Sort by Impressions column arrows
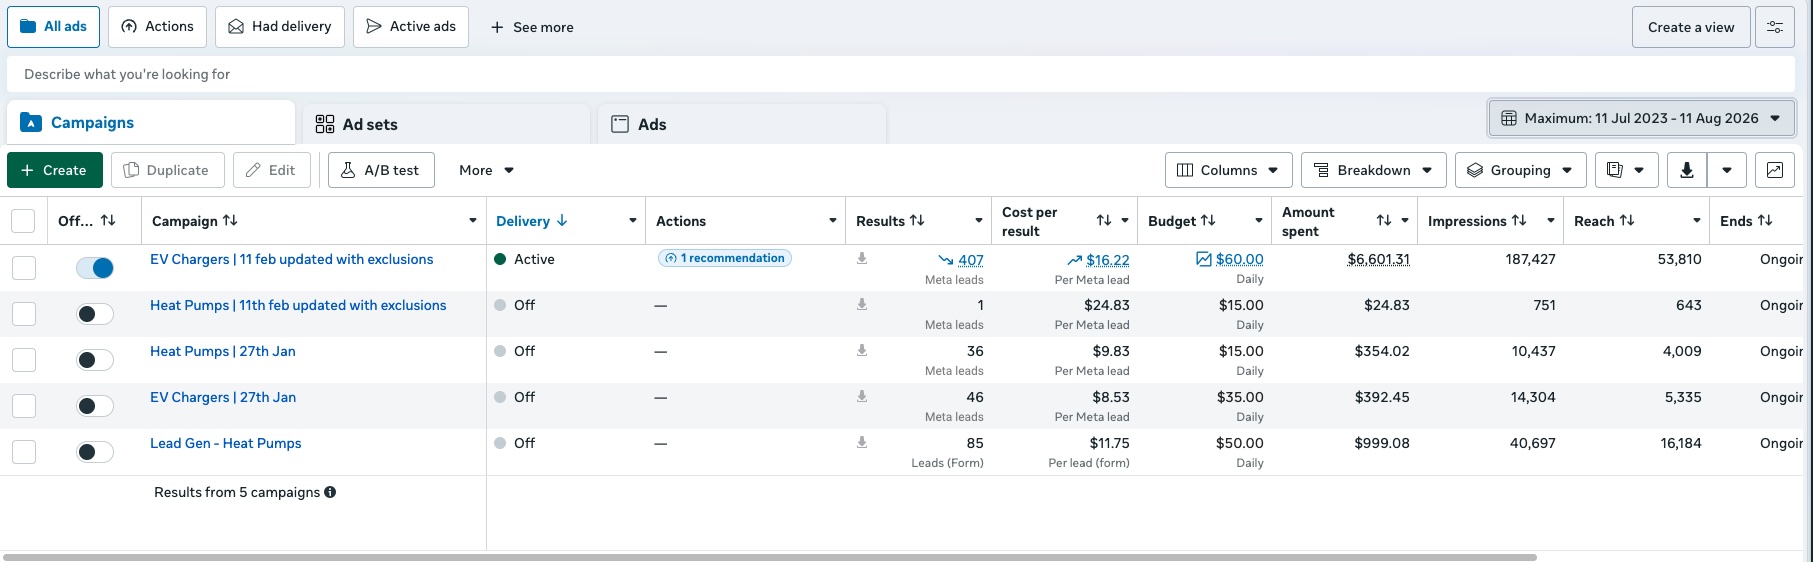The width and height of the screenshot is (1813, 562). (x=1519, y=220)
